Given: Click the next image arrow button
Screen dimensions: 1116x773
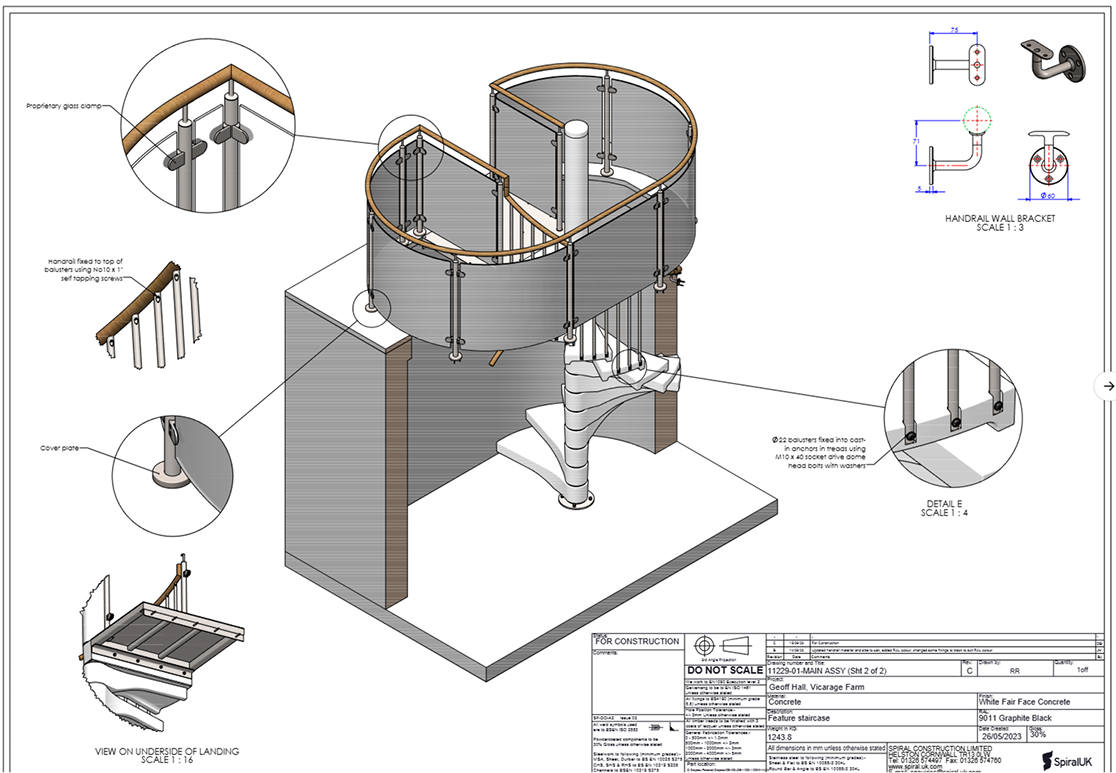Looking at the screenshot, I should pos(1105,385).
